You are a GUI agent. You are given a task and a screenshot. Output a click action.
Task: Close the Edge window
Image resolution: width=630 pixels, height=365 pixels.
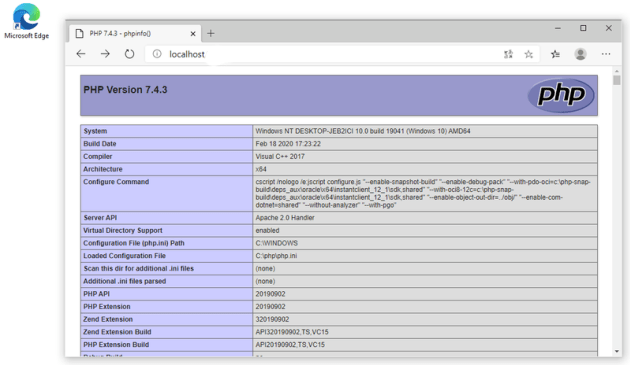point(609,28)
